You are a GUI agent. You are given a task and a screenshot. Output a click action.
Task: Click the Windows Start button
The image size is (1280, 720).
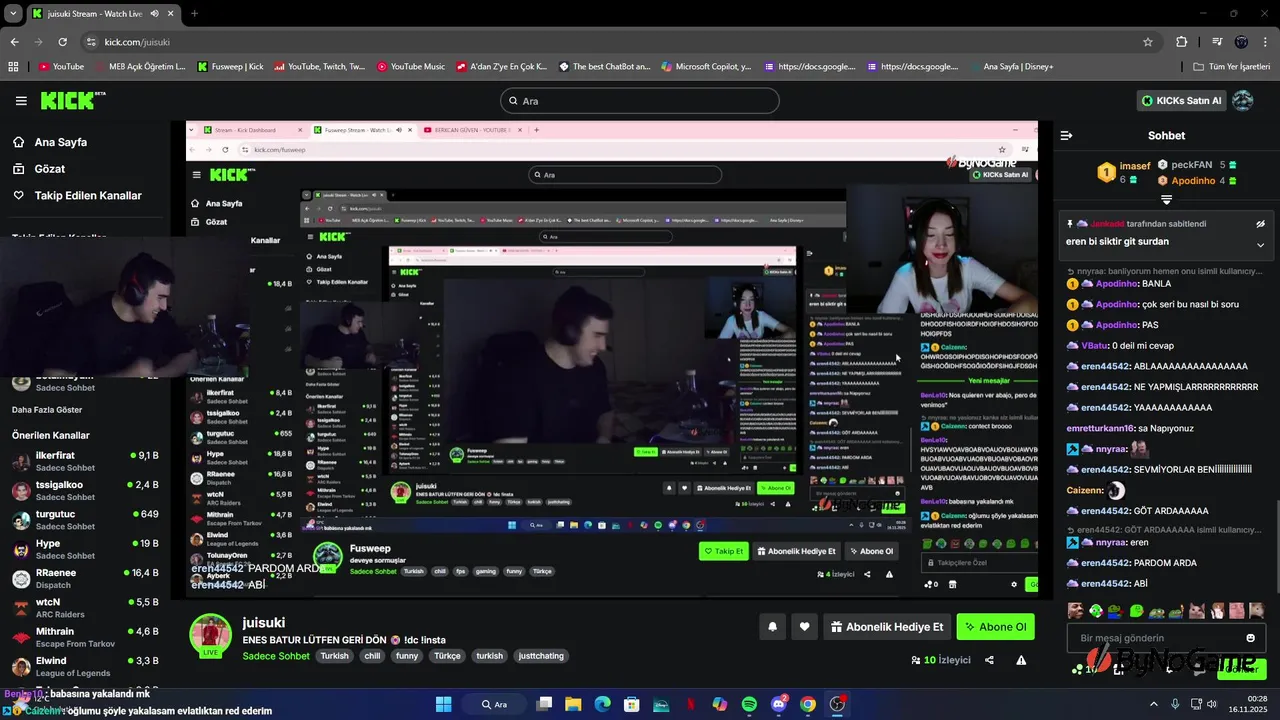(444, 704)
